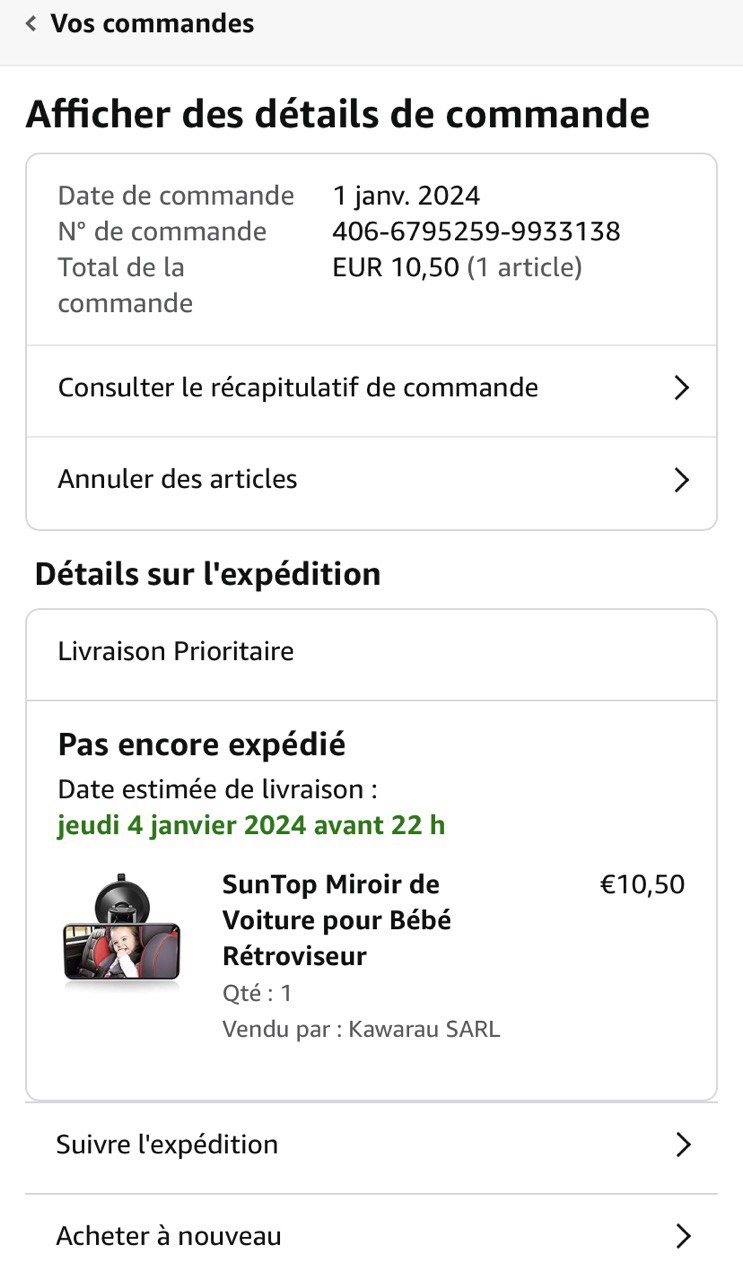
Task: Select Annuler des articles
Action: (x=178, y=480)
